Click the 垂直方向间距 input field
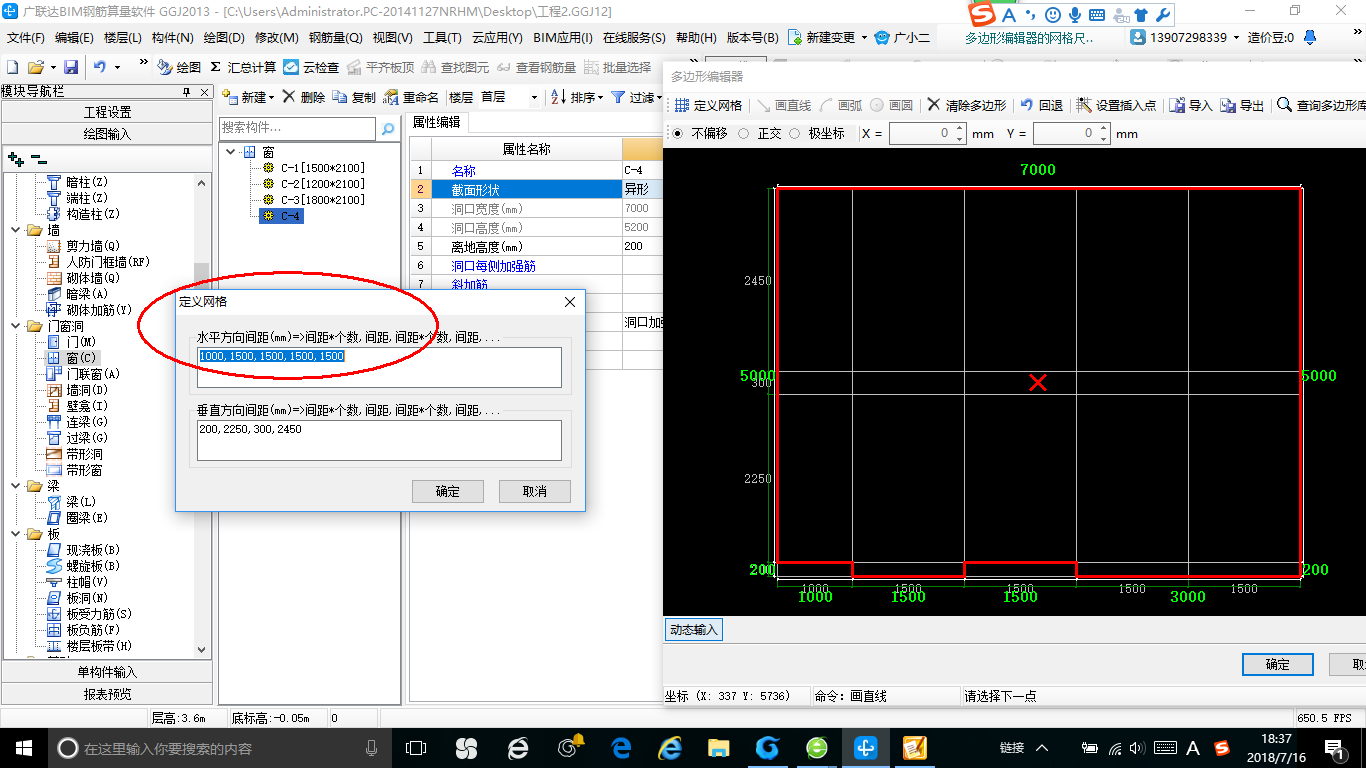The image size is (1366, 768). click(379, 440)
